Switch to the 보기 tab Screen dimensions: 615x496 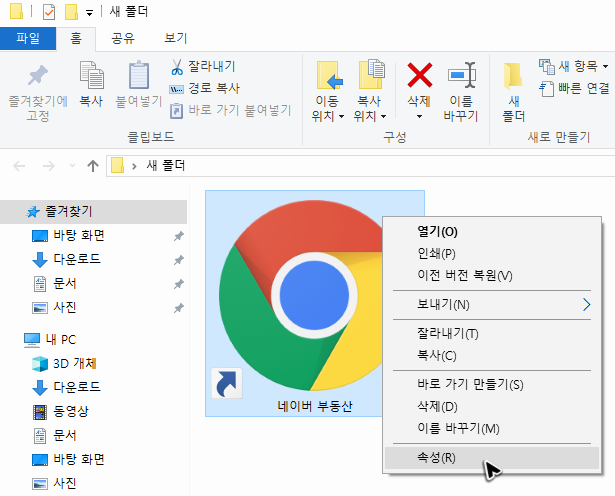(176, 38)
